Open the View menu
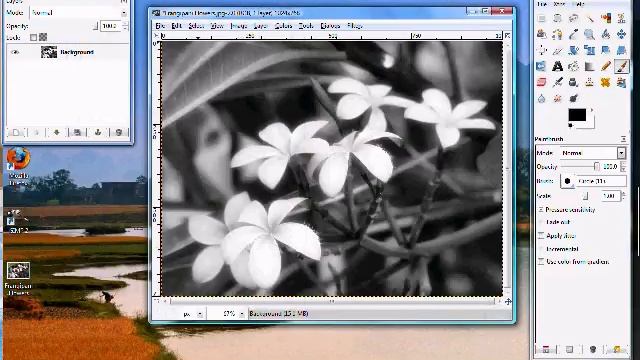640x360 pixels. tap(217, 26)
